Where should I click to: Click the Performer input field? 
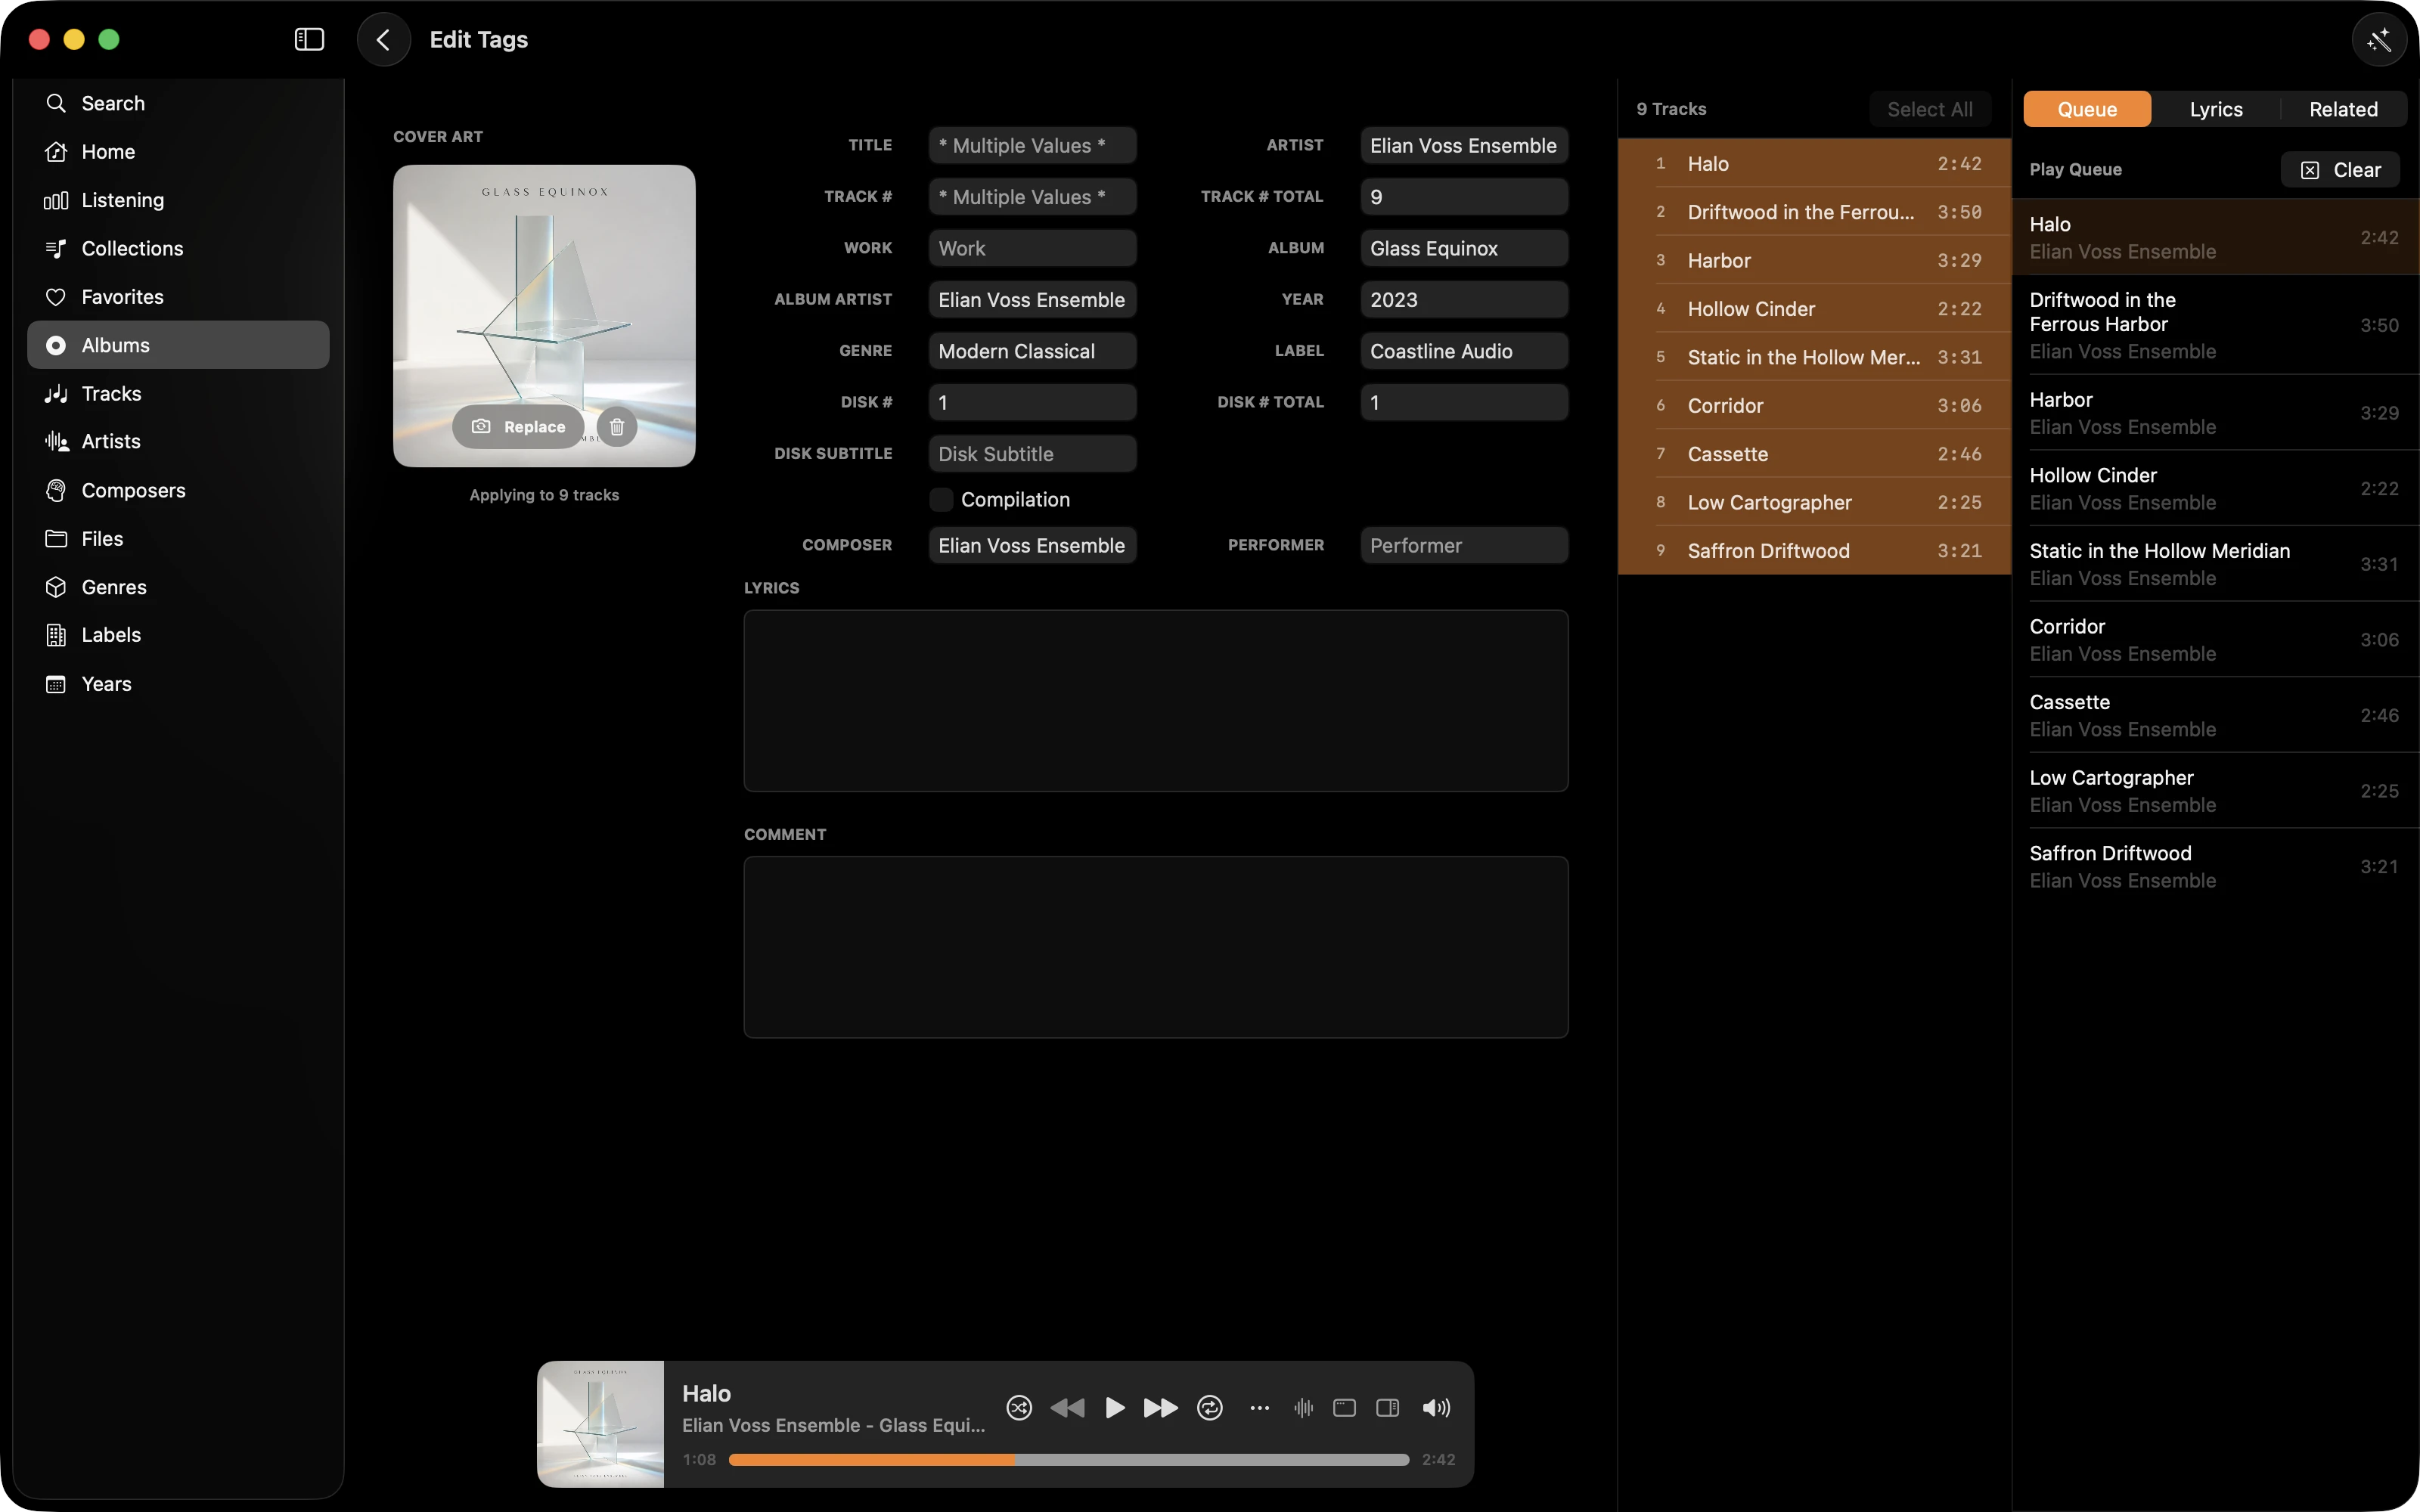1464,546
